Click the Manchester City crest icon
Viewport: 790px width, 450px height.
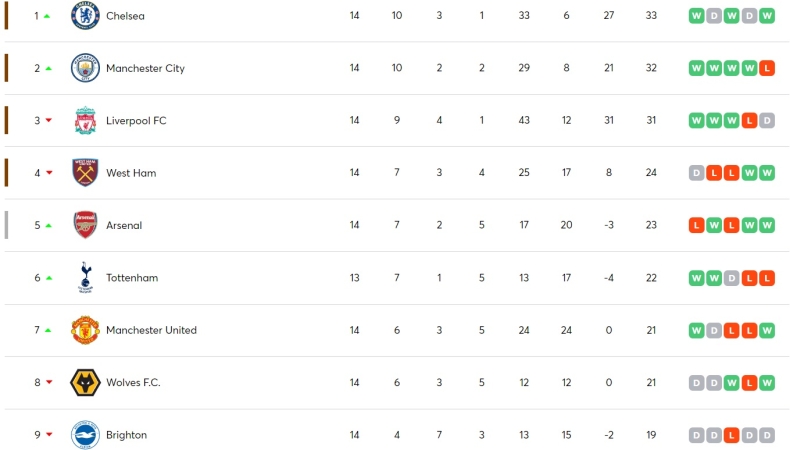pos(85,68)
